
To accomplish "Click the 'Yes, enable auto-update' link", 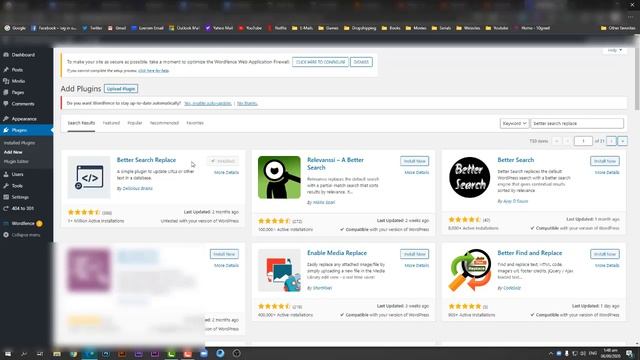I will click(207, 103).
